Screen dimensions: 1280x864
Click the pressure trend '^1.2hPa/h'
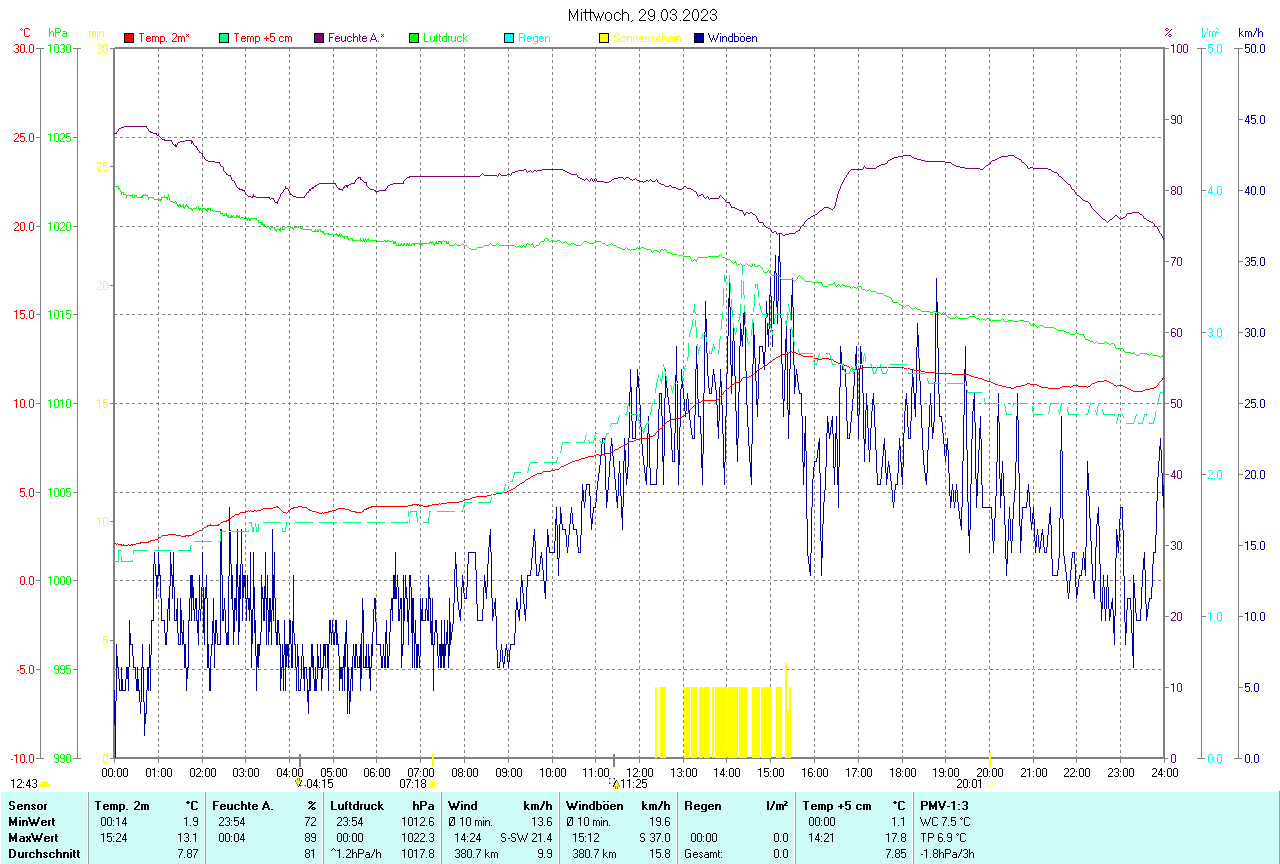tap(357, 853)
